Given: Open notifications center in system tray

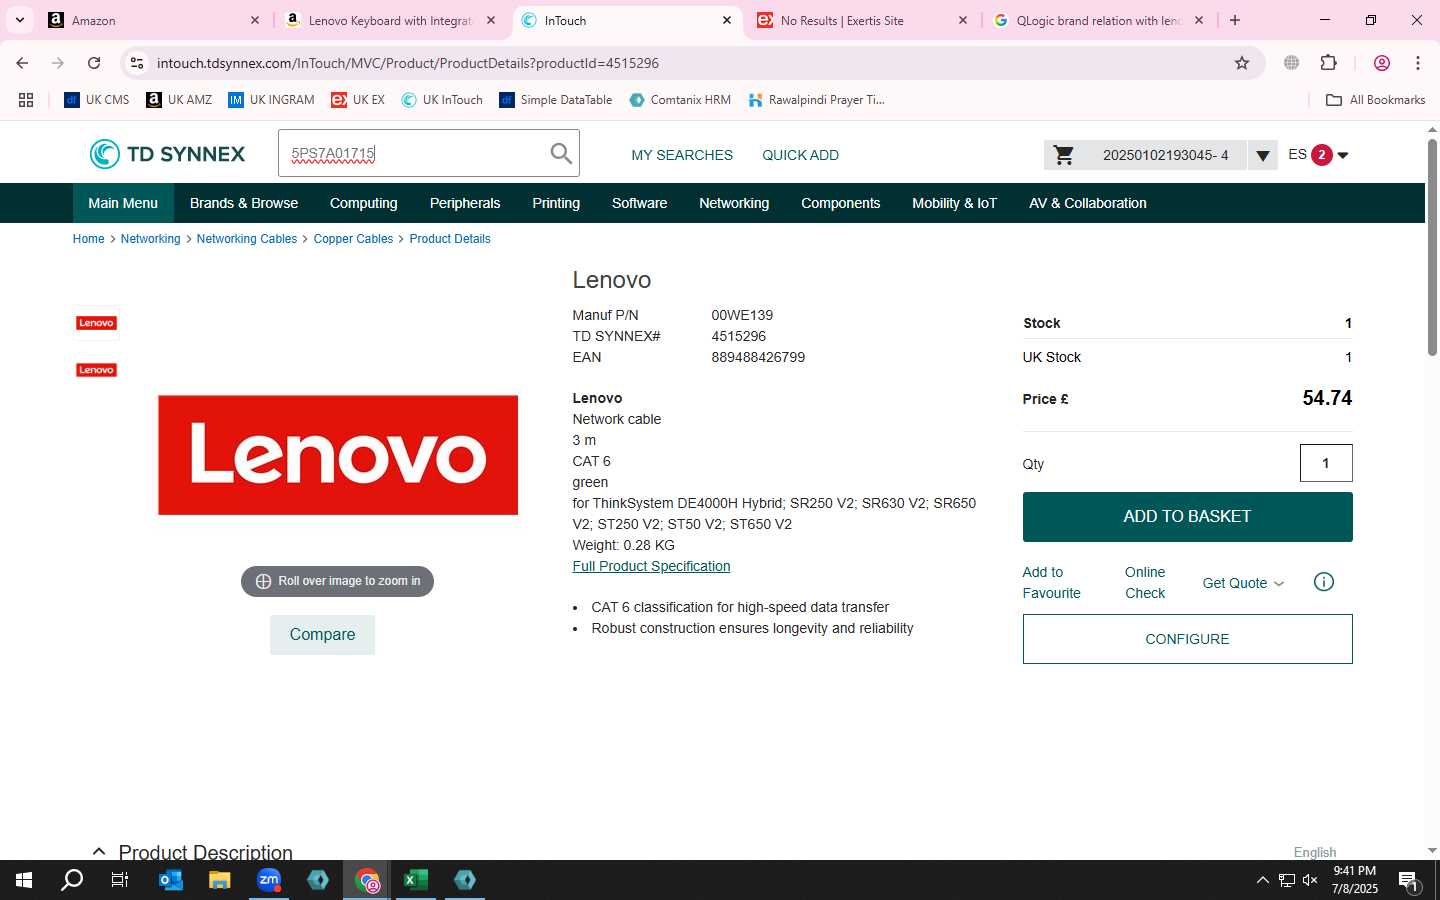Looking at the screenshot, I should pyautogui.click(x=1409, y=881).
